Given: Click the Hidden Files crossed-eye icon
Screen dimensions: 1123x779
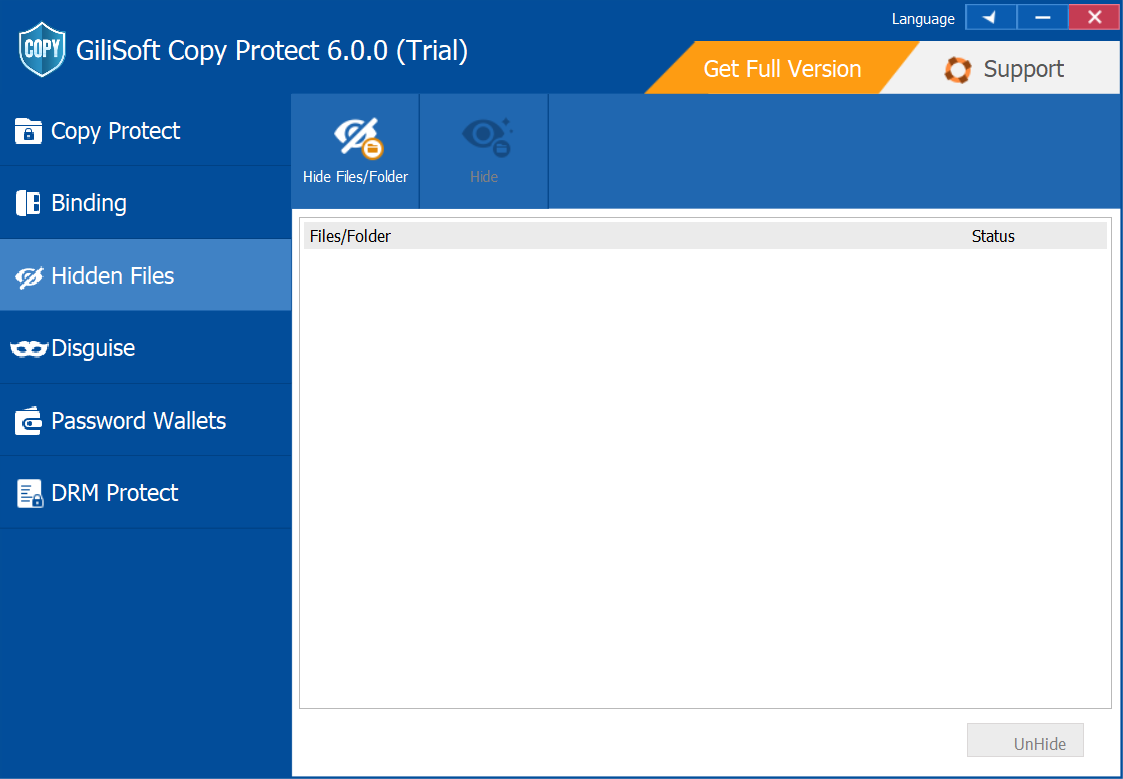Looking at the screenshot, I should (x=29, y=277).
